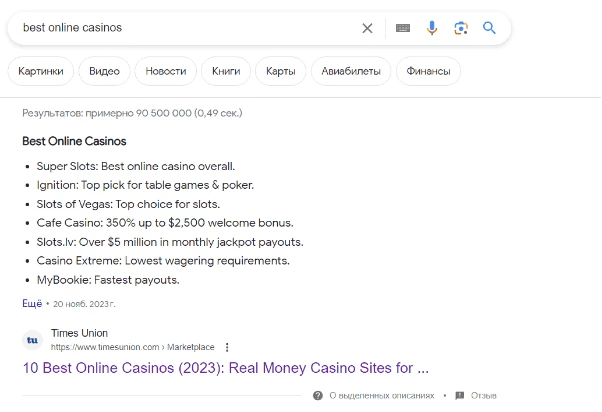The width and height of the screenshot is (602, 412).
Task: Open the three-dot menu beside timesunion.com
Action: coord(227,347)
